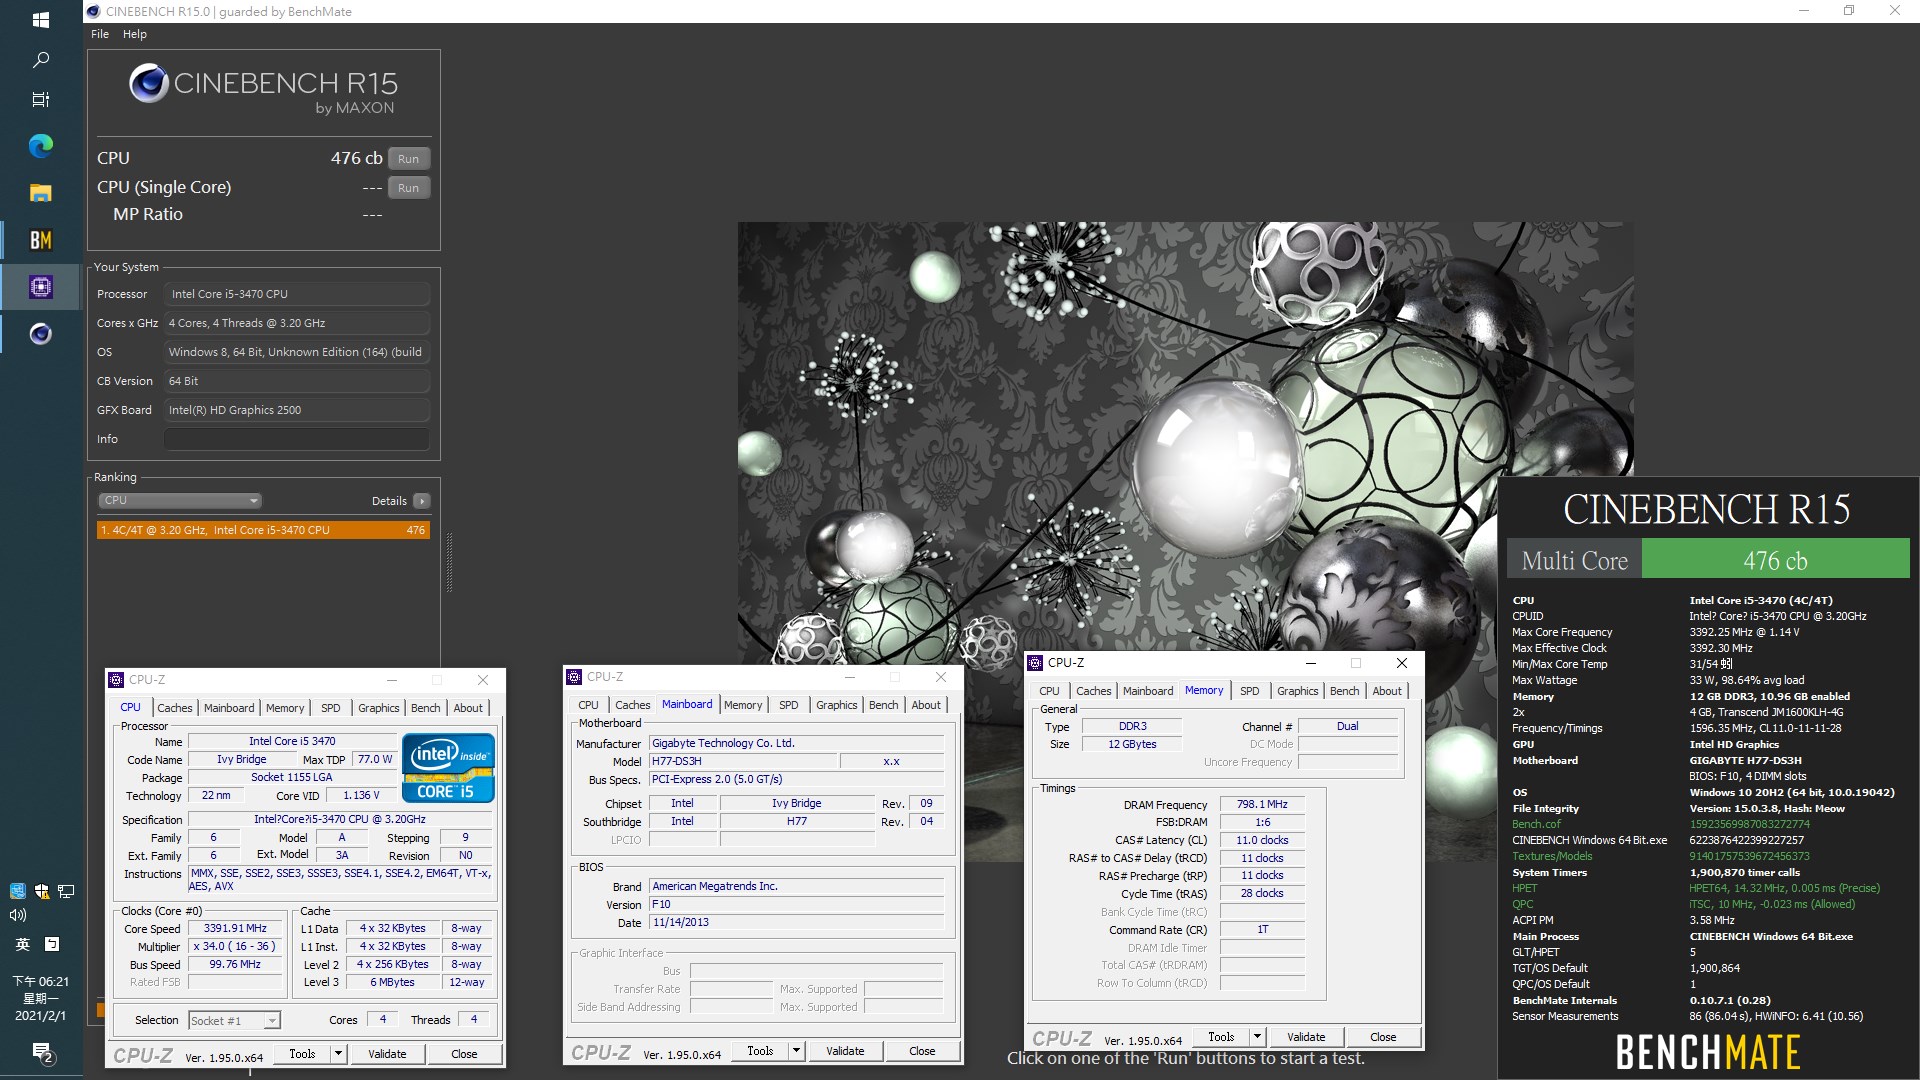Click Tools button in CPU-Z CPU window
Screen dimensions: 1920x1080
(x=302, y=1053)
